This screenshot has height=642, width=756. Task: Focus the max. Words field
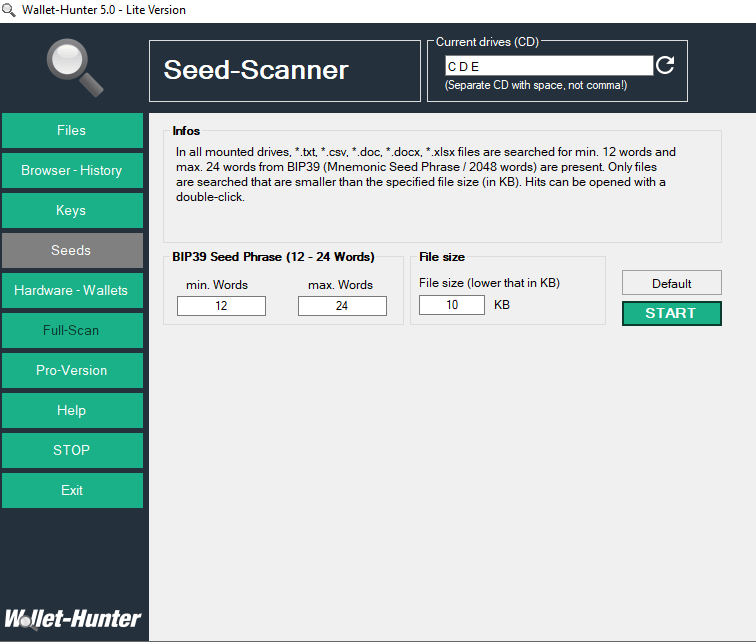click(x=342, y=306)
